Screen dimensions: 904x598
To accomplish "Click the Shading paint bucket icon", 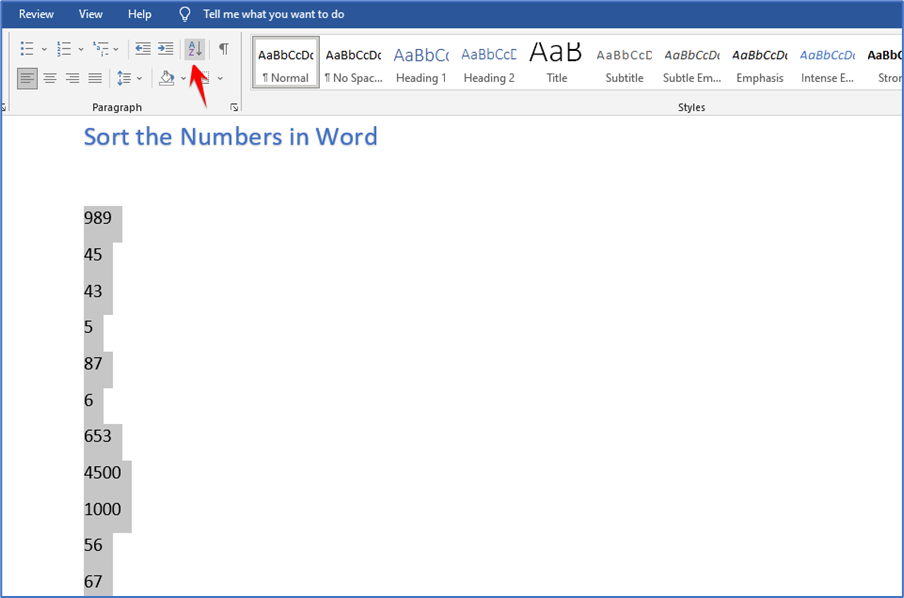I will tap(165, 78).
